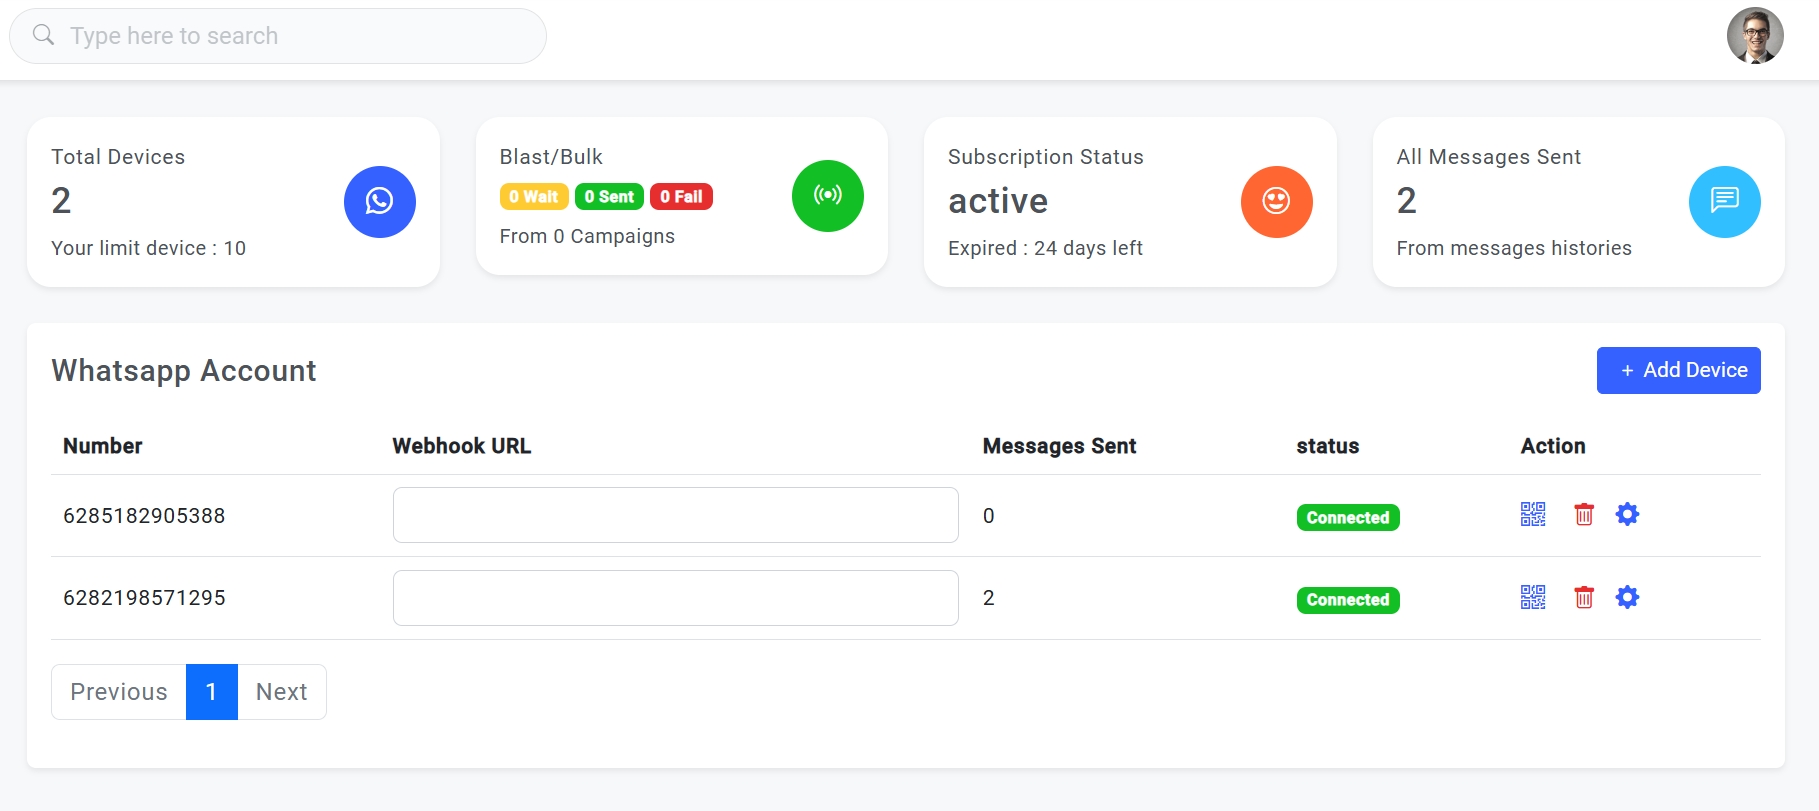Viewport: 1819px width, 811px height.
Task: Scan QR code icon for 6282198571295
Action: point(1533,597)
